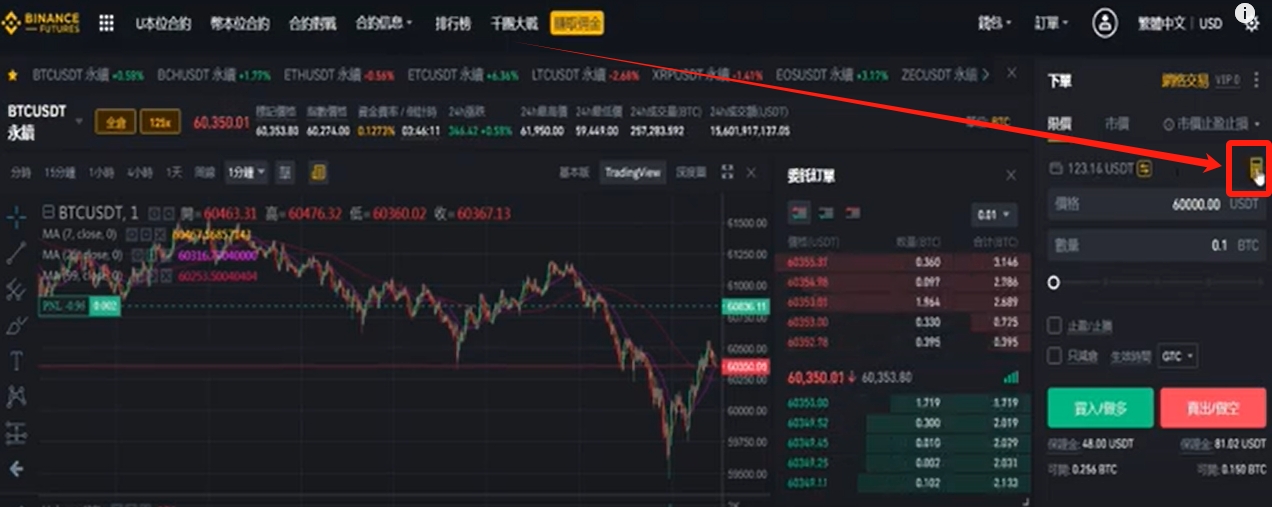Tick the 只減倉 reduce-only checkbox
1272x507 pixels.
(x=1054, y=356)
